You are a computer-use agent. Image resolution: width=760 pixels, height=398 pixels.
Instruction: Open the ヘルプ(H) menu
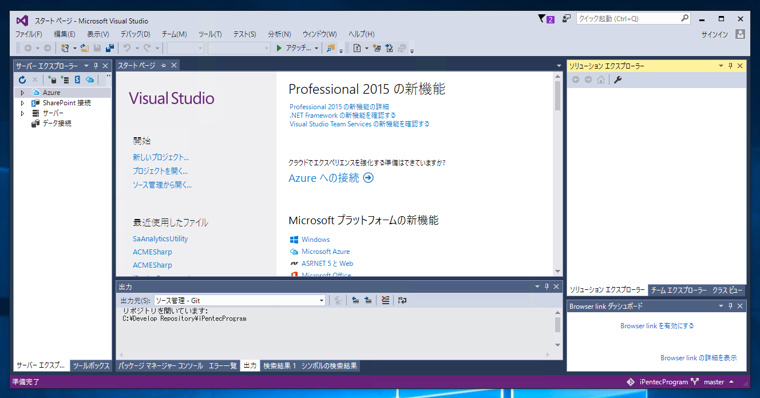pyautogui.click(x=362, y=34)
